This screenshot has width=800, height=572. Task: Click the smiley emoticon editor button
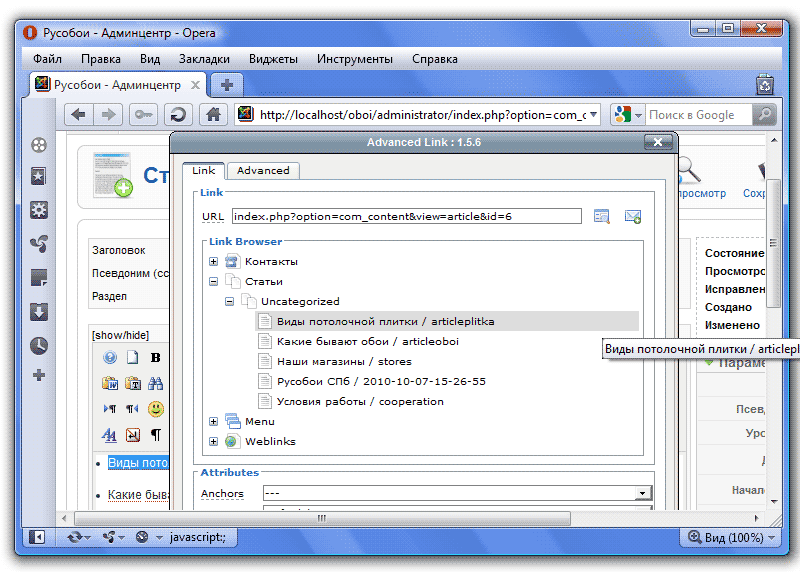156,409
